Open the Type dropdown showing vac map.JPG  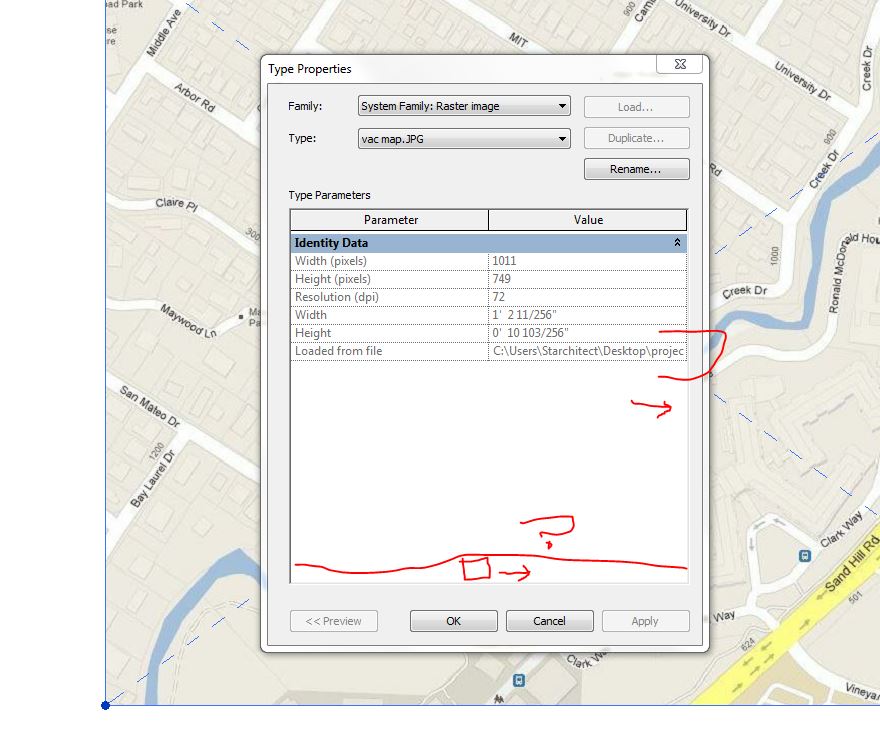coord(464,139)
